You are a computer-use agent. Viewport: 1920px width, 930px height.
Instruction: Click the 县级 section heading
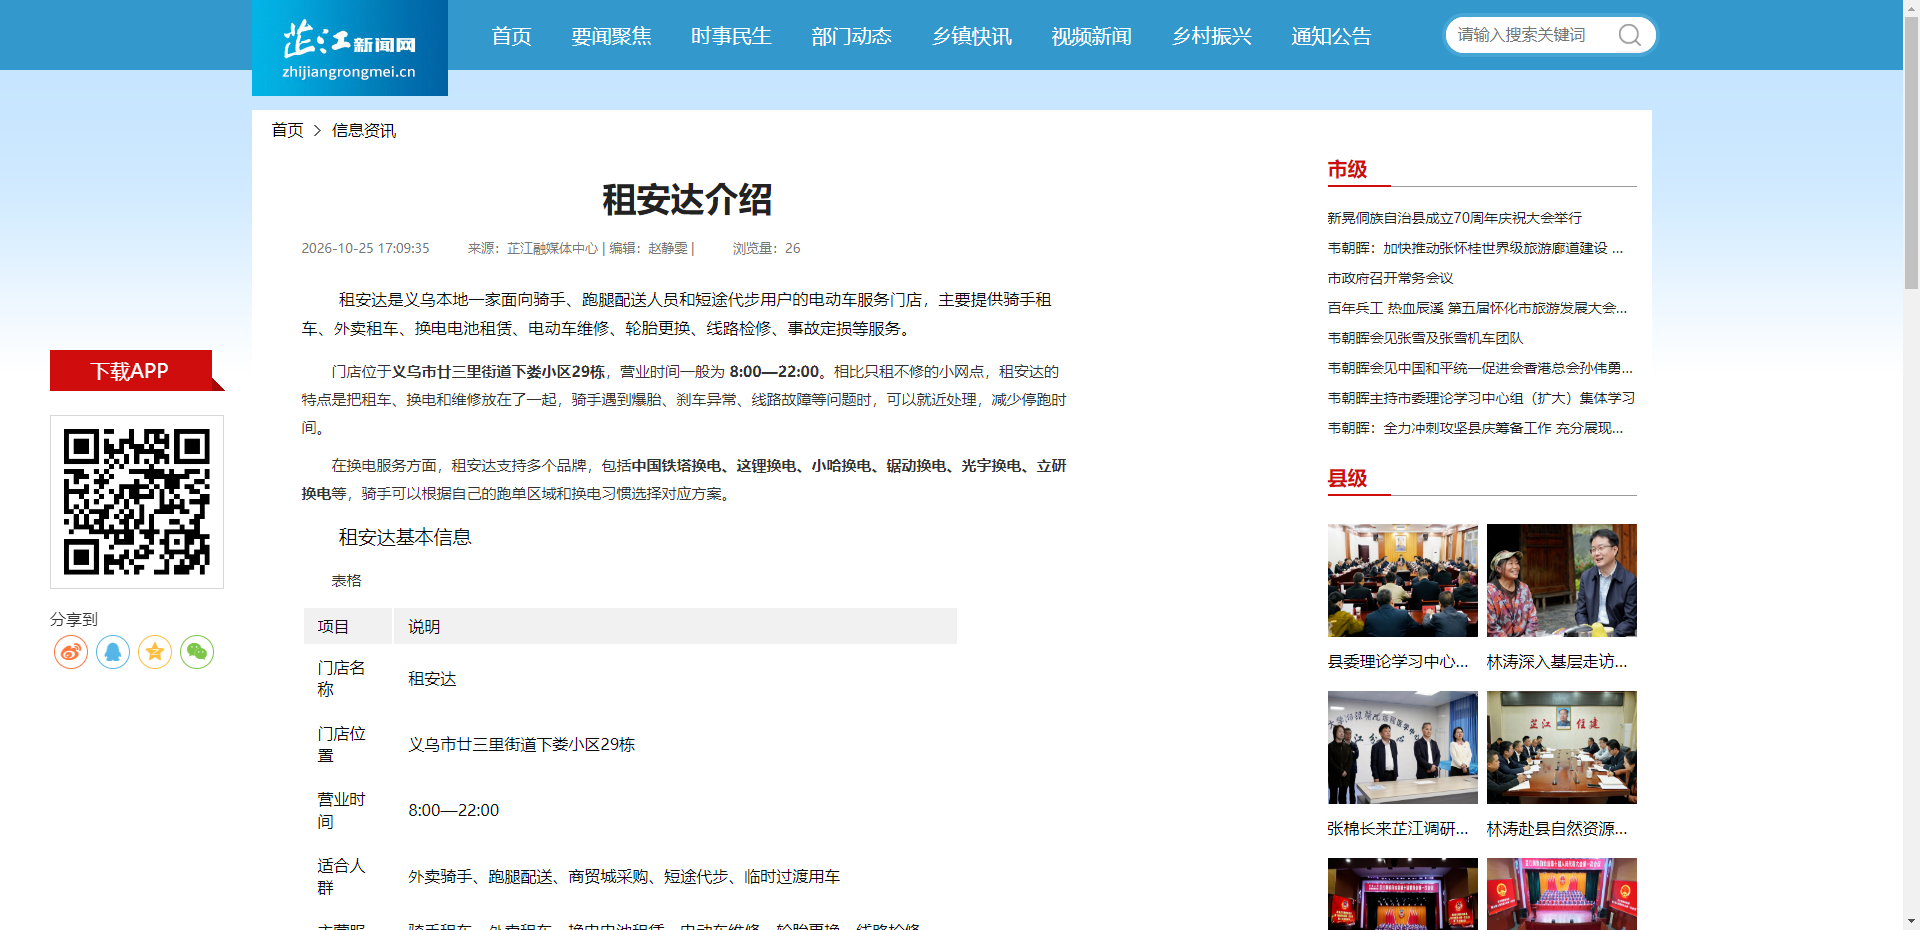click(x=1347, y=479)
